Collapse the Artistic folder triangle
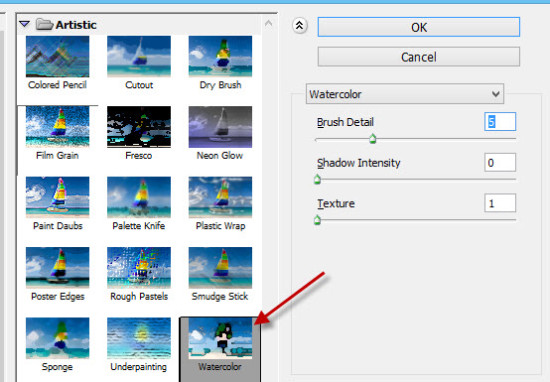This screenshot has width=550, height=382. 25,24
